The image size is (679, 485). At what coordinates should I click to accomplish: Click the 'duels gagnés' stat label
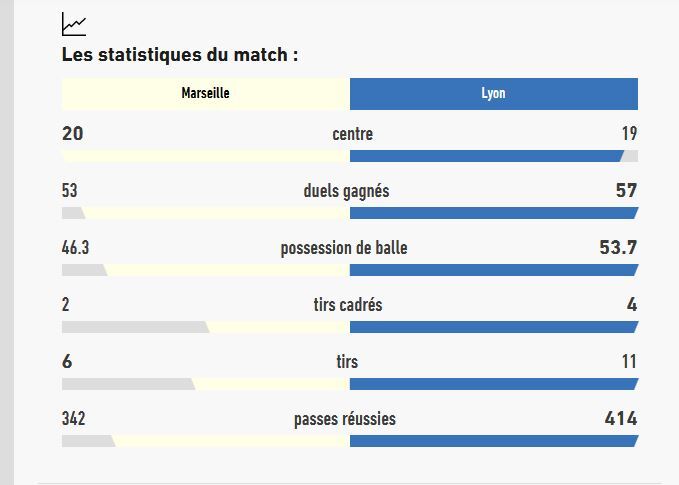(346, 190)
